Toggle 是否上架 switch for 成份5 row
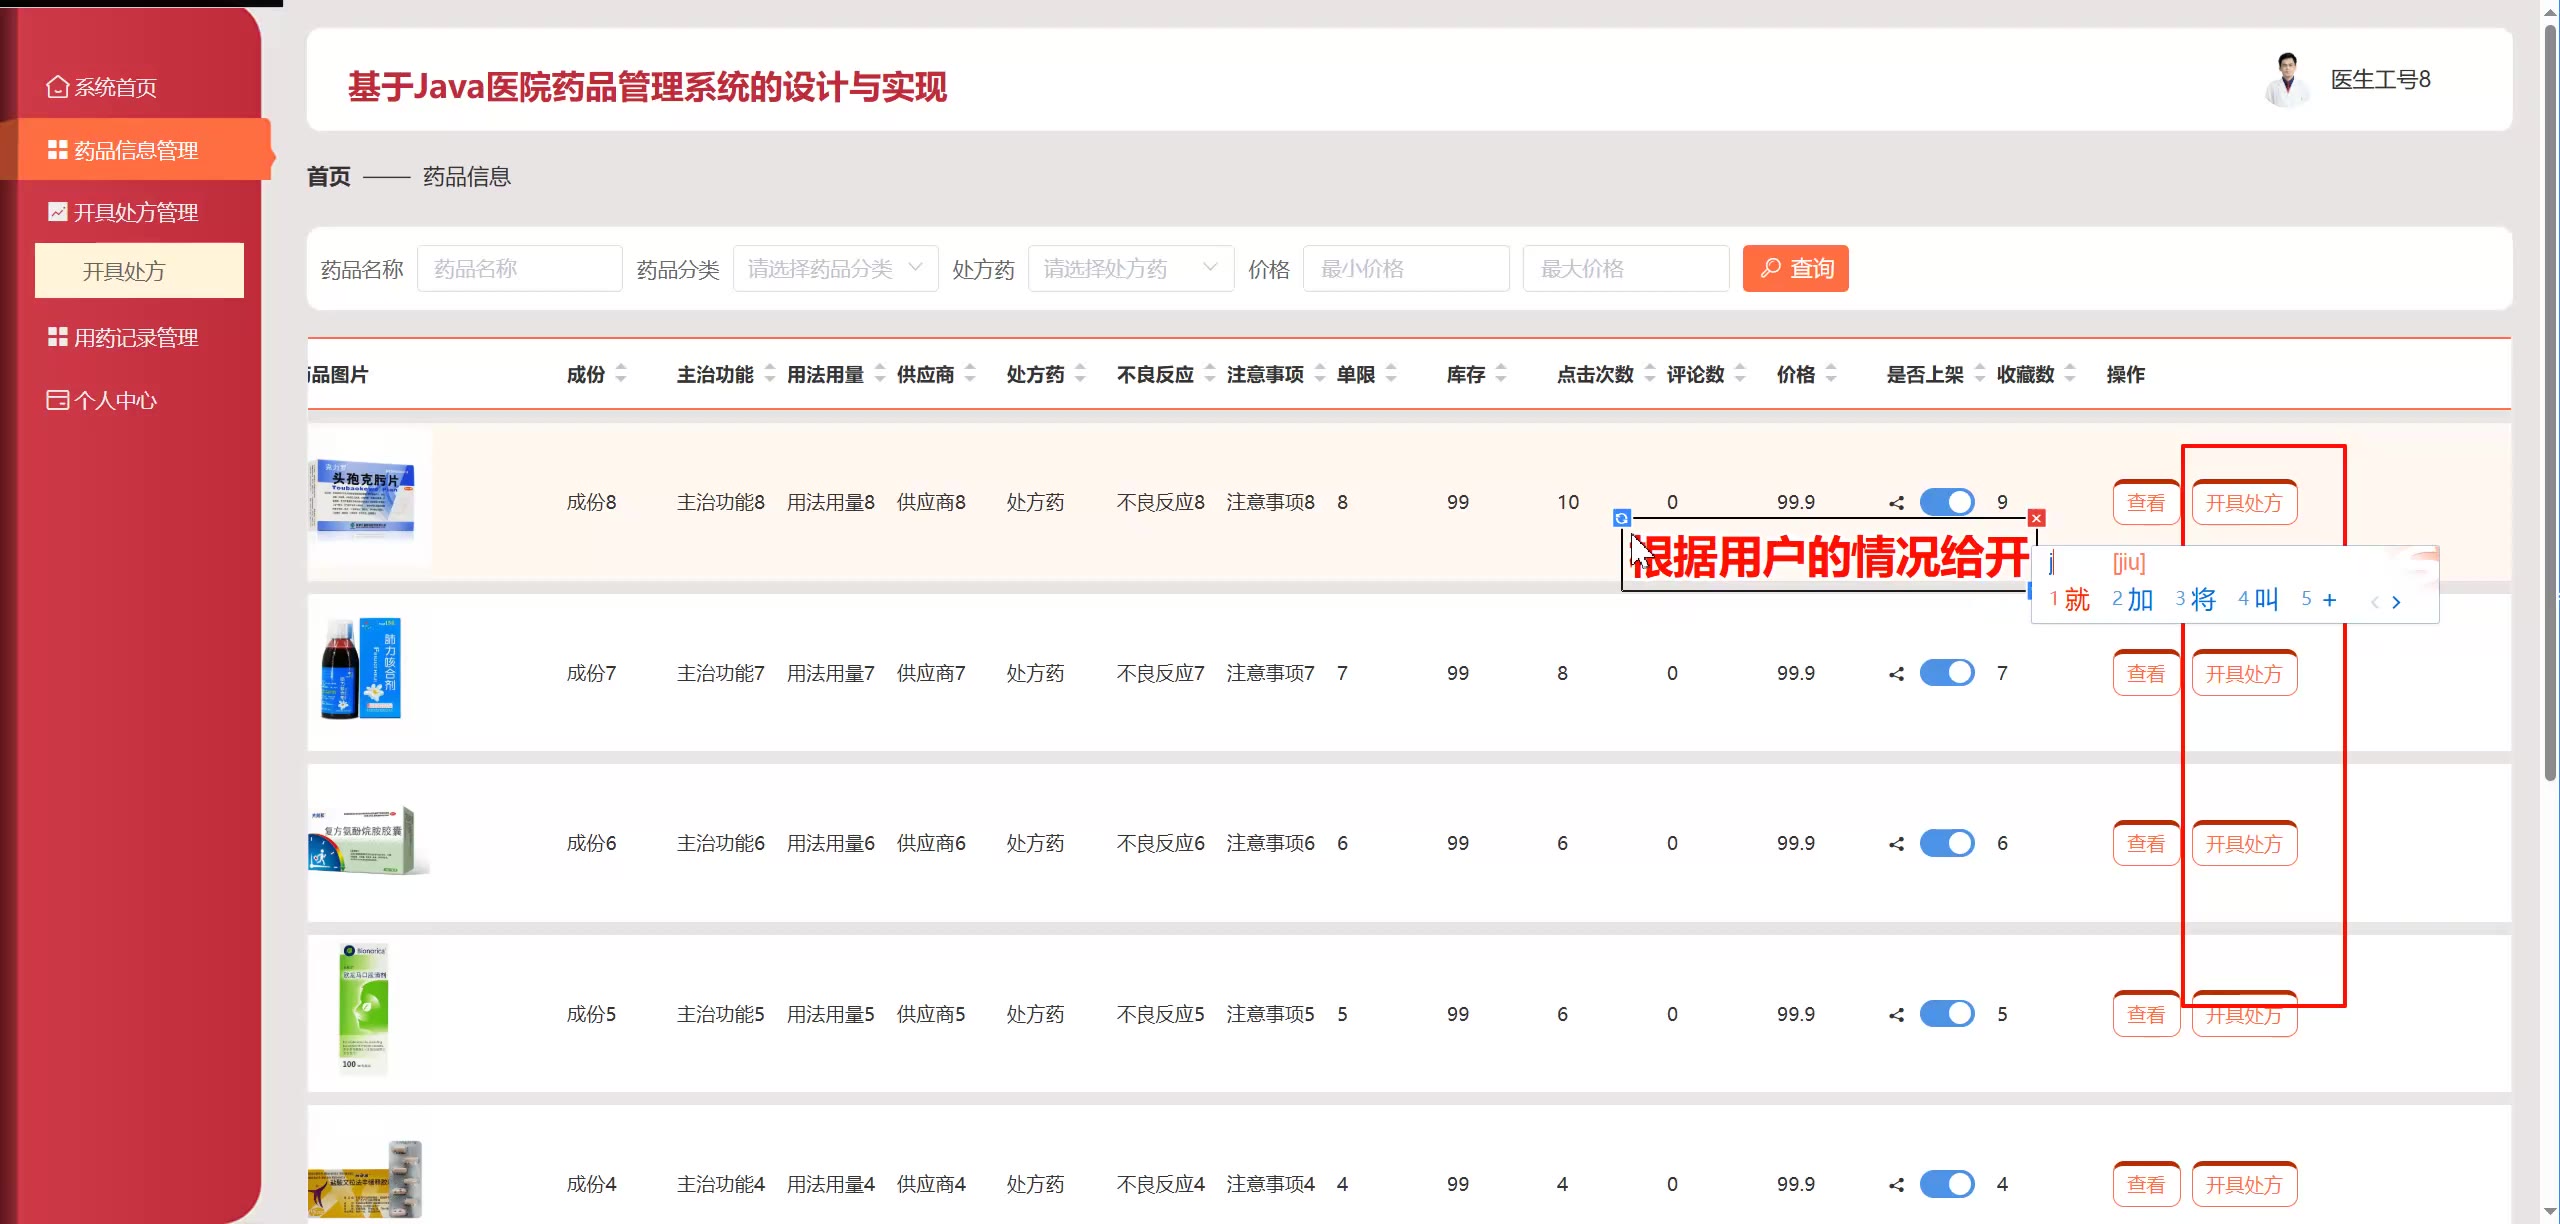 coord(1947,1014)
